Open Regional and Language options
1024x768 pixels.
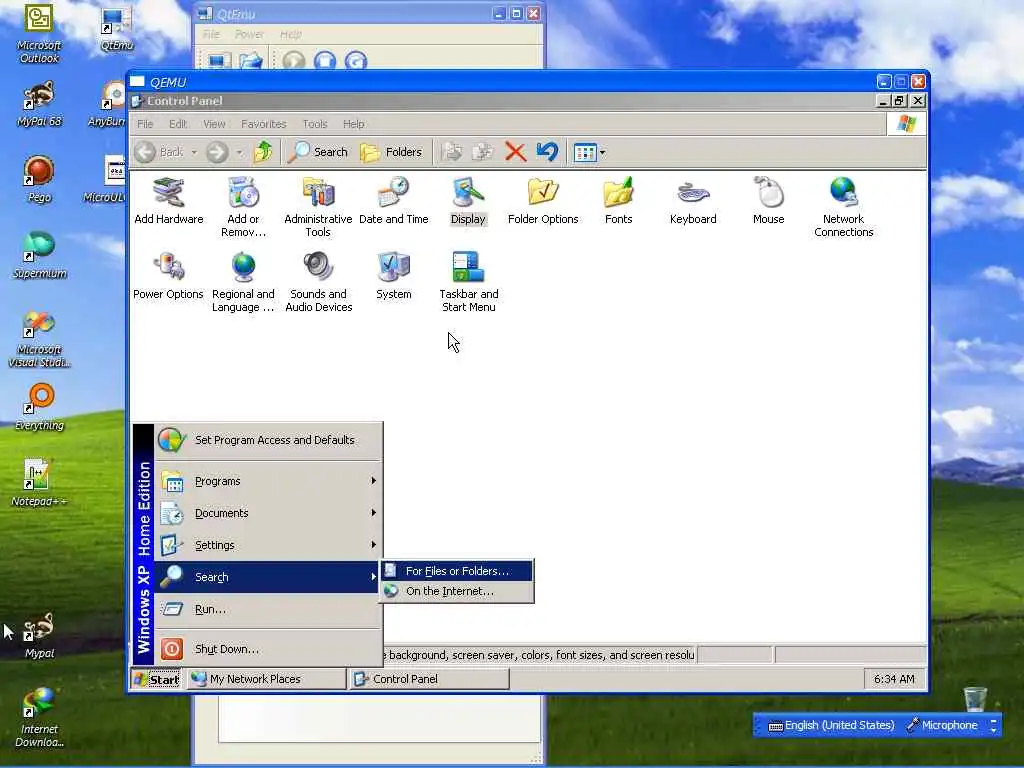tap(243, 281)
